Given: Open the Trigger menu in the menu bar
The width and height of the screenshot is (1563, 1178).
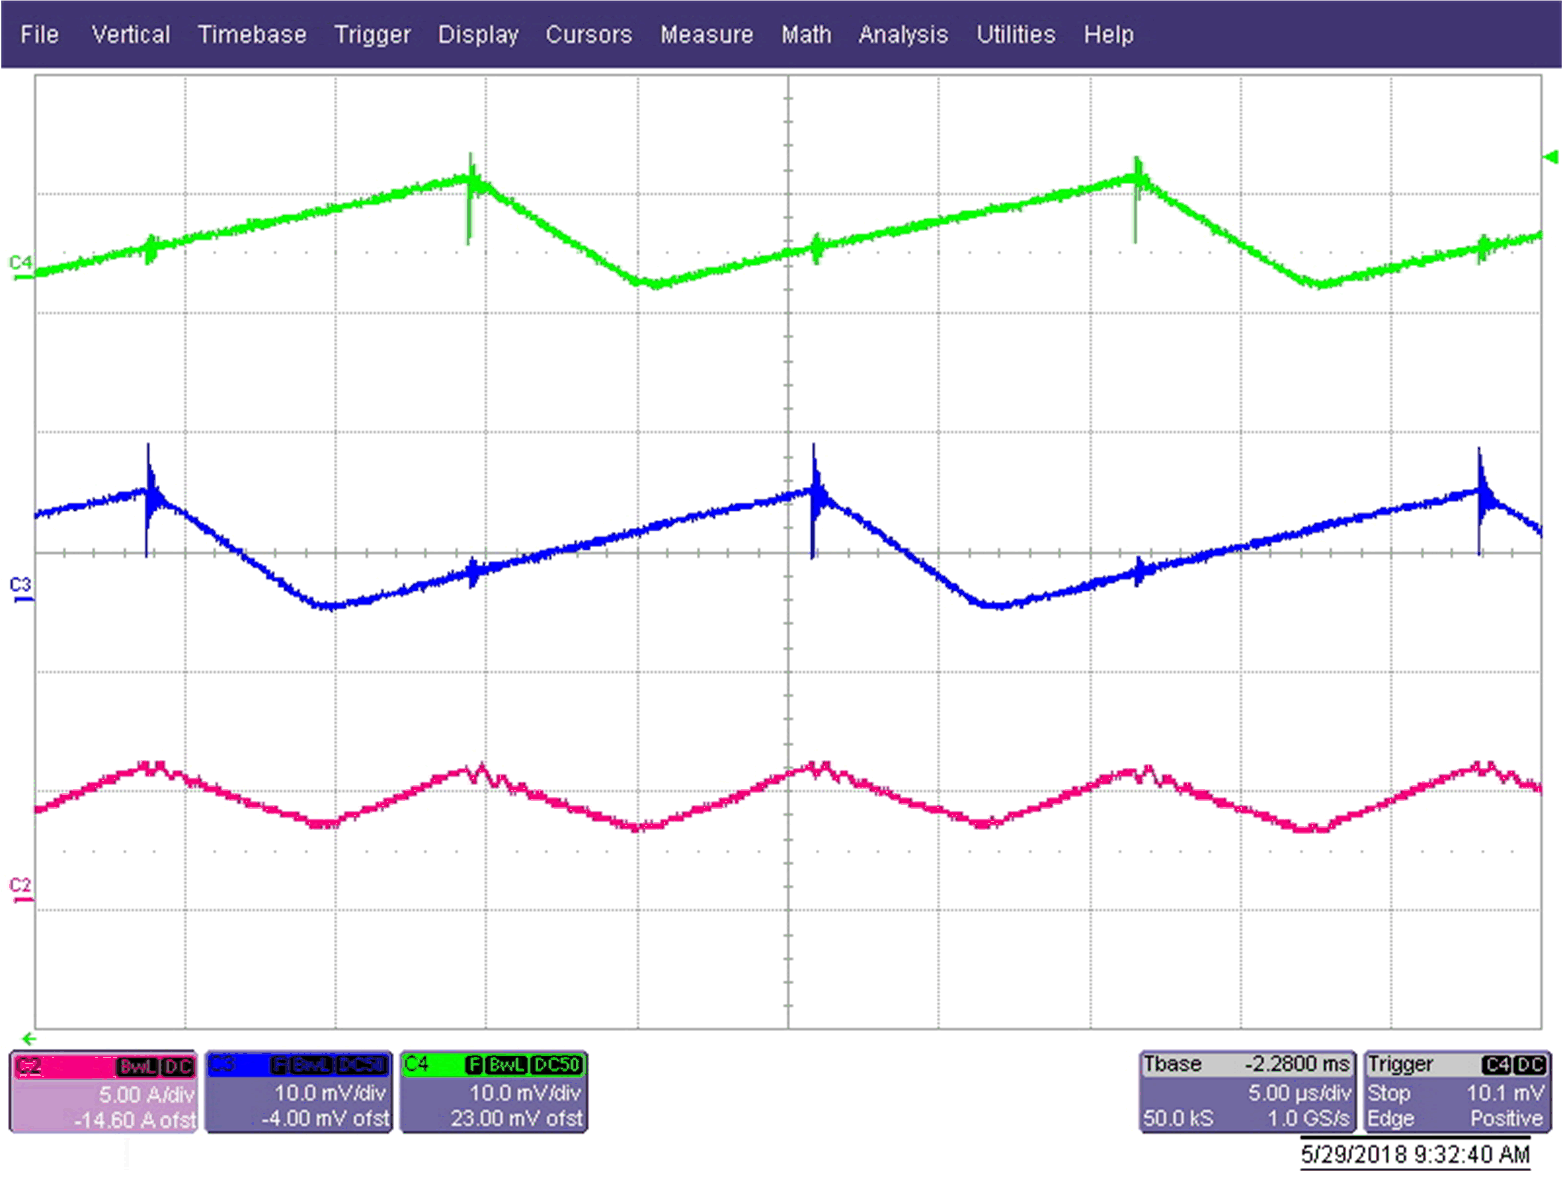Looking at the screenshot, I should (372, 35).
